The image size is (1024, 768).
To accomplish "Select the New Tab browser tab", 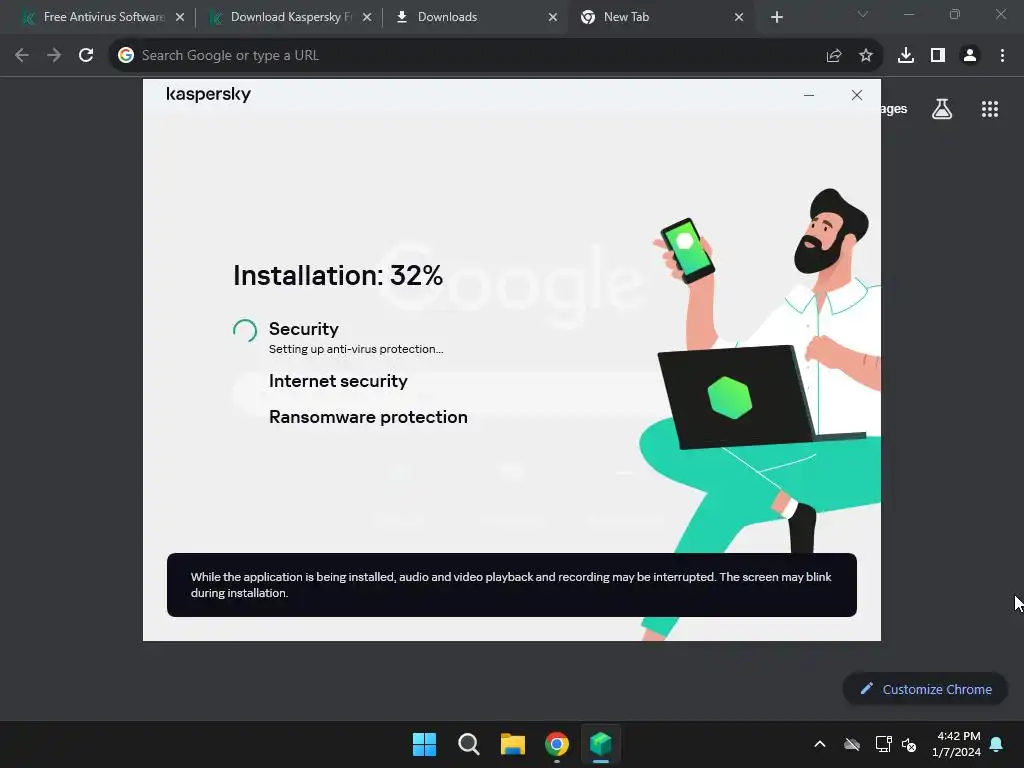I will [660, 17].
